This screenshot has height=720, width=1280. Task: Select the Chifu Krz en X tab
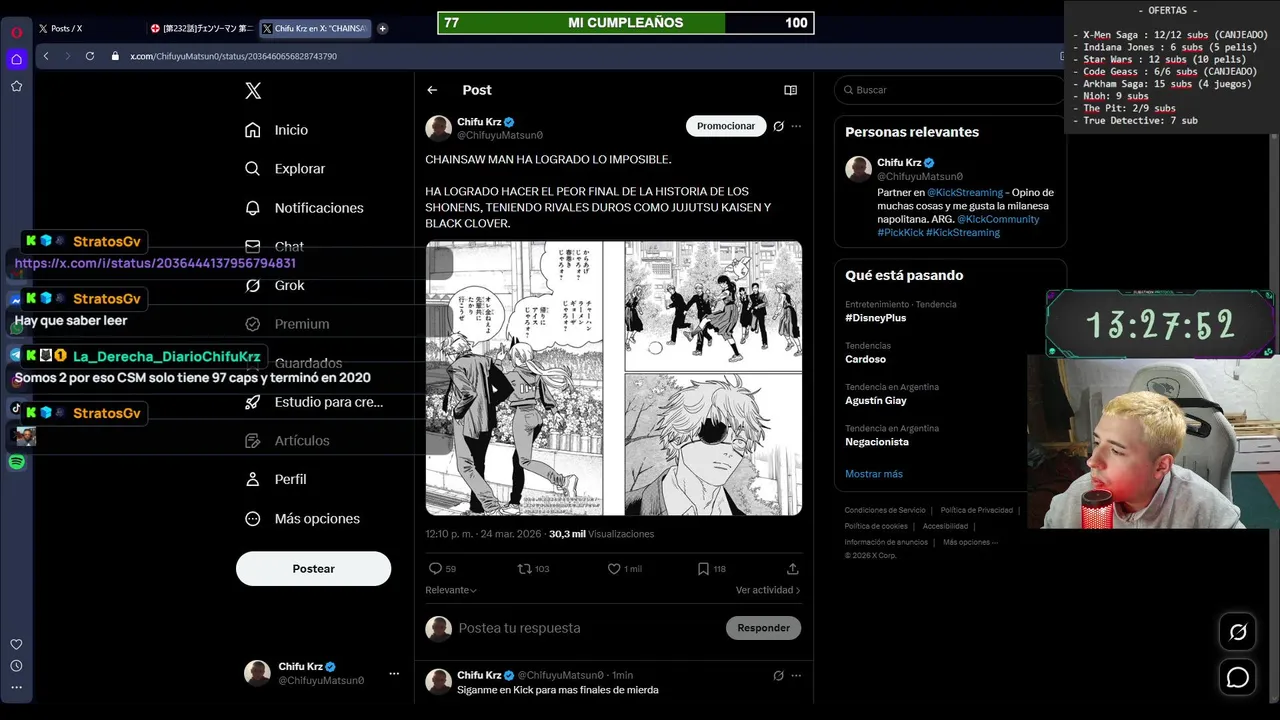click(x=314, y=28)
